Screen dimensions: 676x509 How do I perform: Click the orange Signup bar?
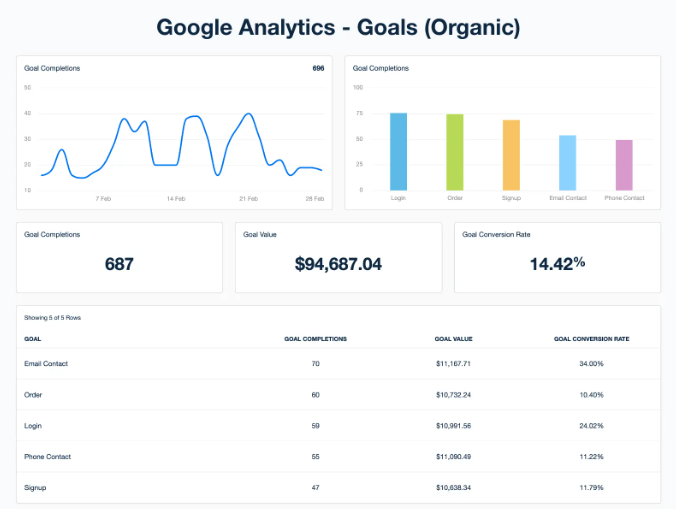click(x=511, y=155)
